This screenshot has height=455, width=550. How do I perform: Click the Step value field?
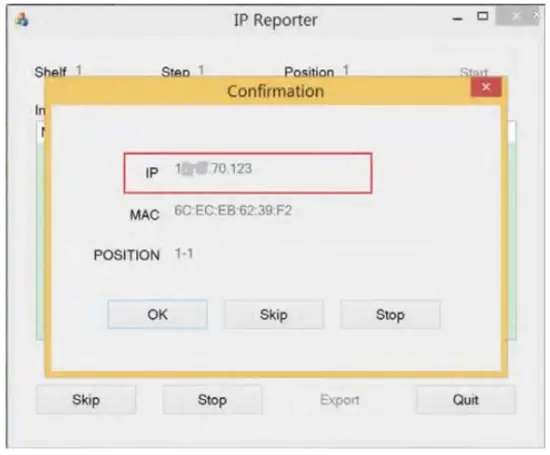pos(201,71)
